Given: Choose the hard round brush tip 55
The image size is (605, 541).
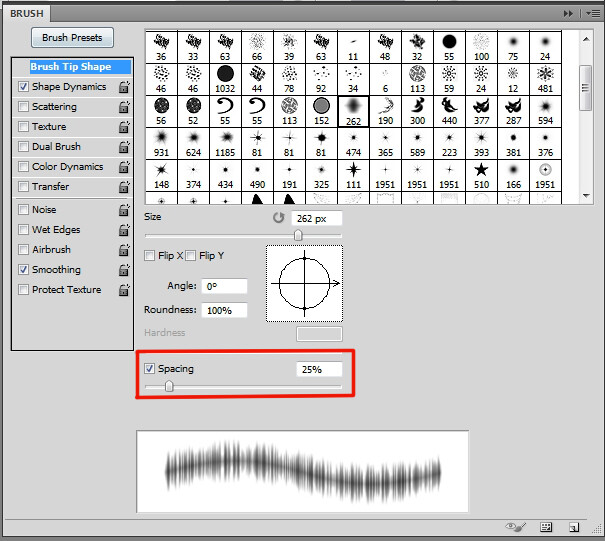Looking at the screenshot, I should 449,47.
